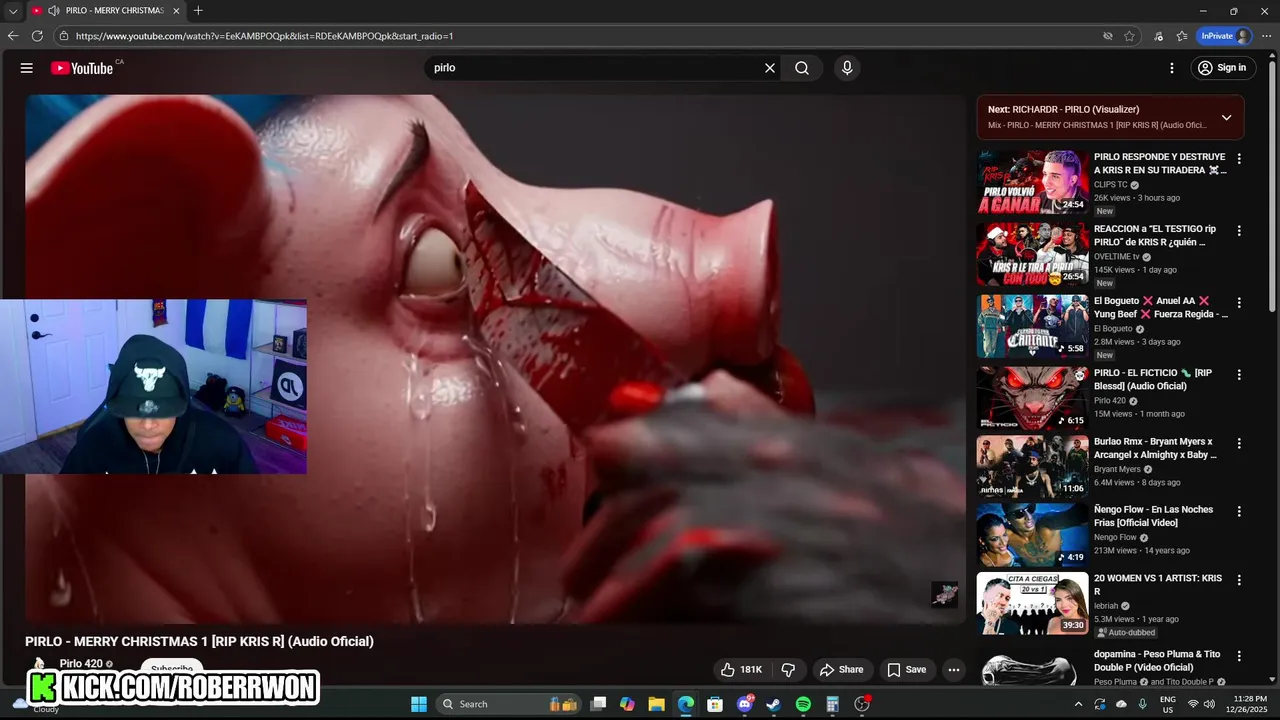Open 'Next: RICHARDR - PIRLO (Visualizer)' link

[x=1063, y=109]
